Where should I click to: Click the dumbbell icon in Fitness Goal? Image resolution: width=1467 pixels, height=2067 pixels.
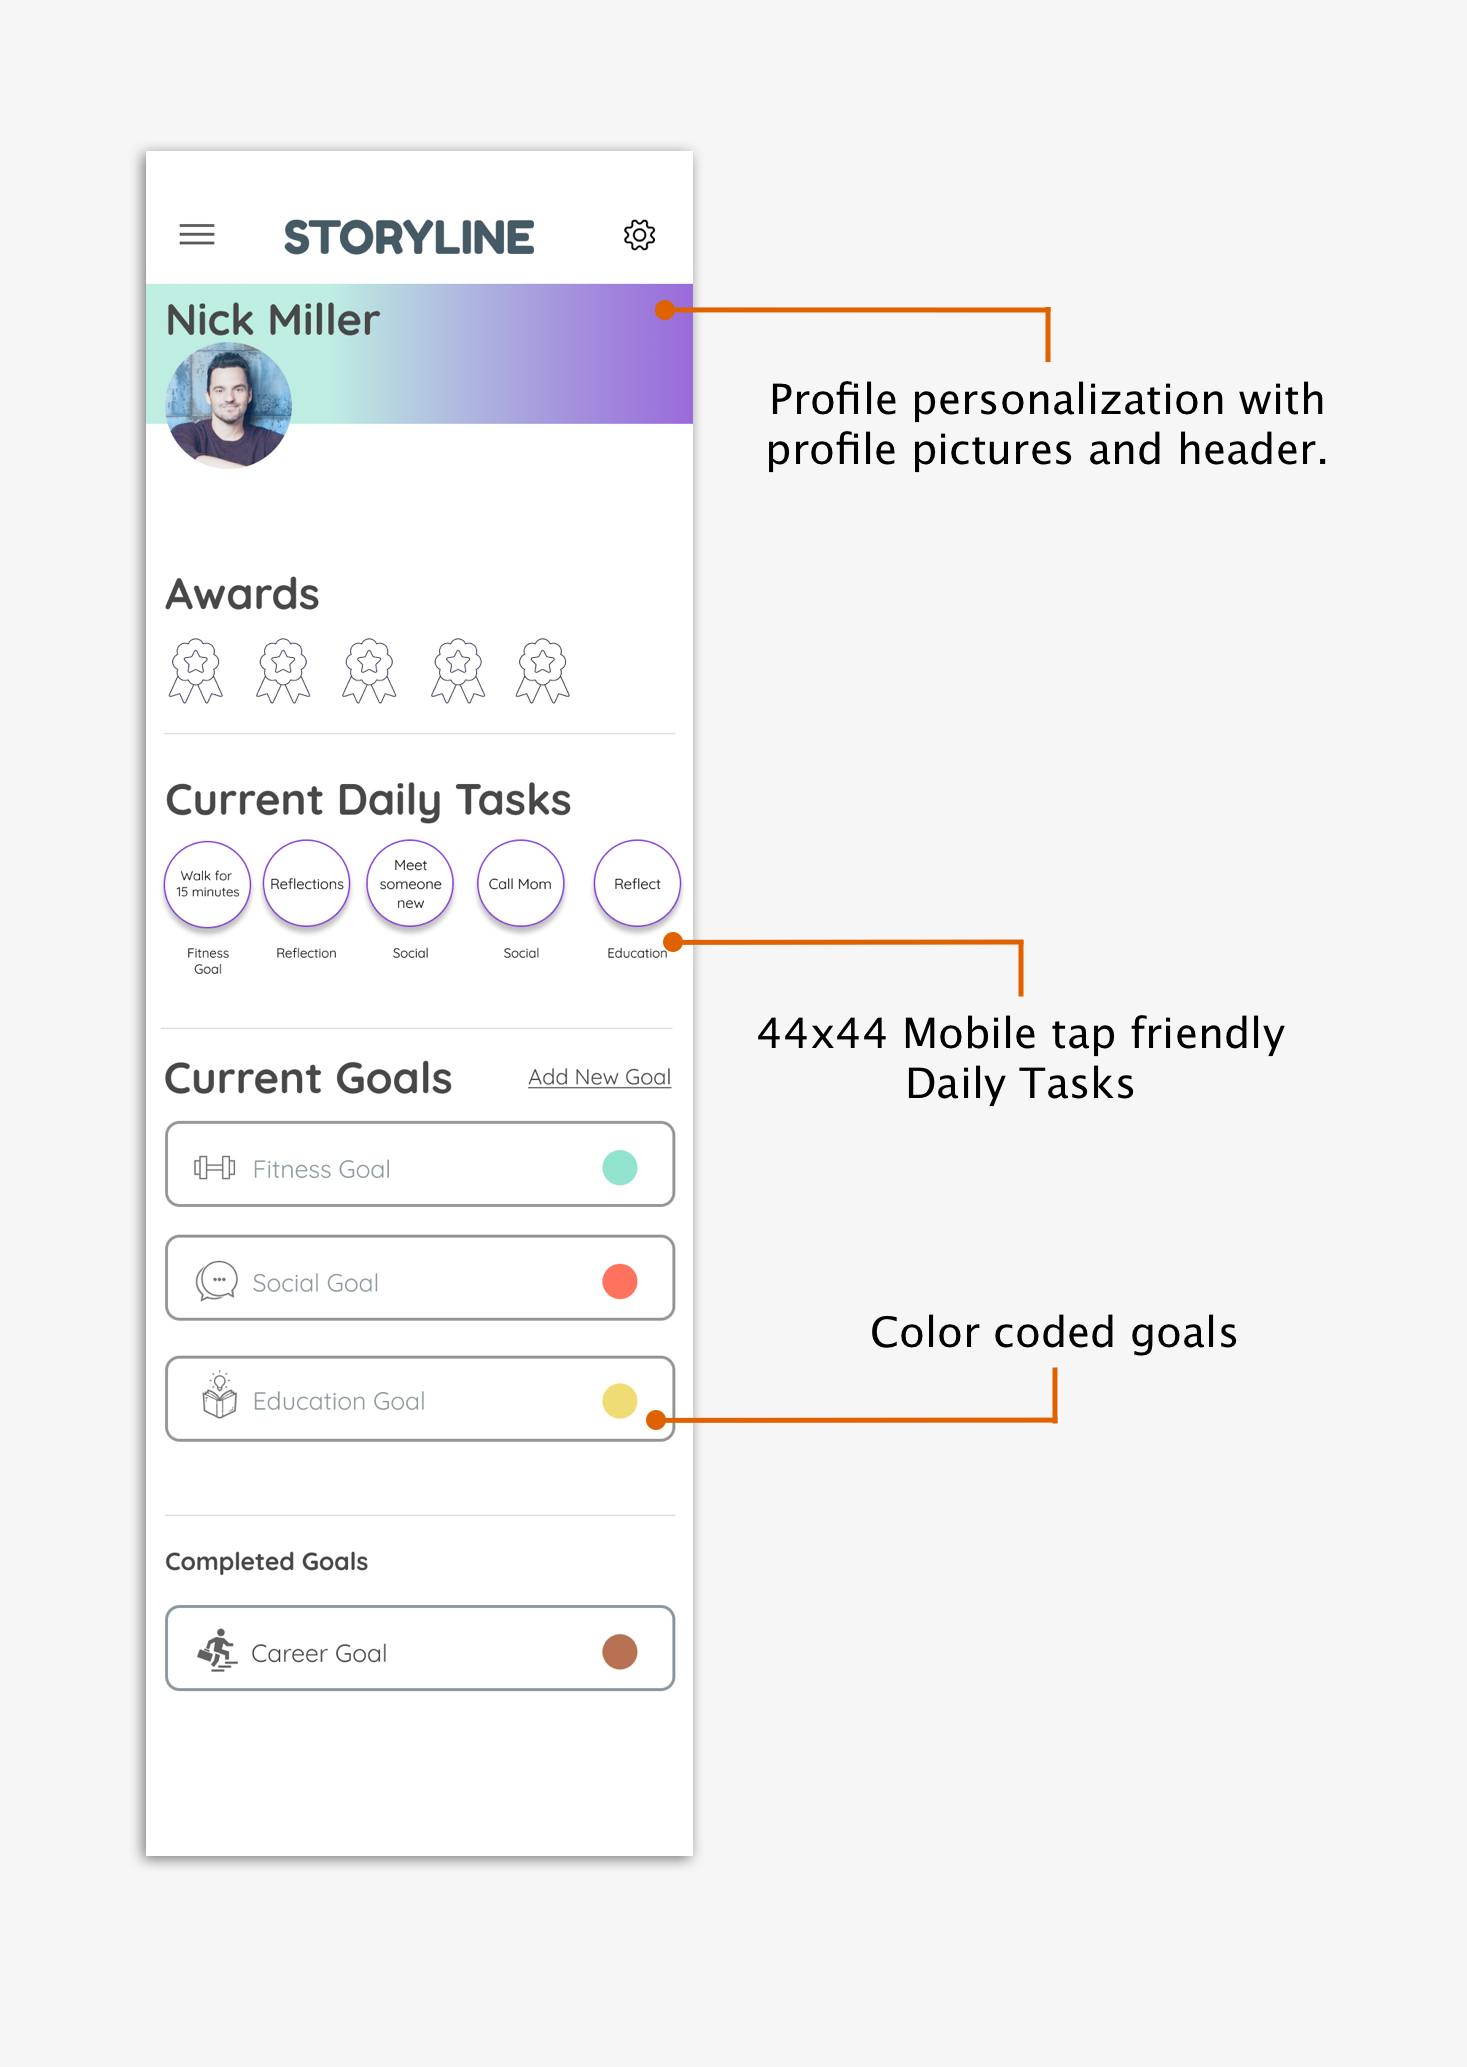point(214,1167)
